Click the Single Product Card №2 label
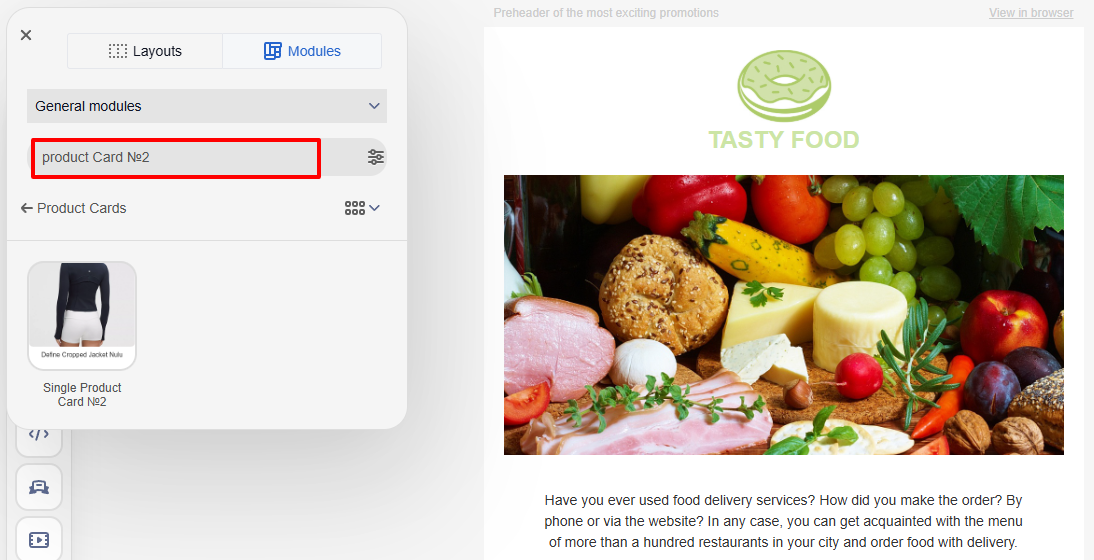1094x560 pixels. [x=82, y=395]
